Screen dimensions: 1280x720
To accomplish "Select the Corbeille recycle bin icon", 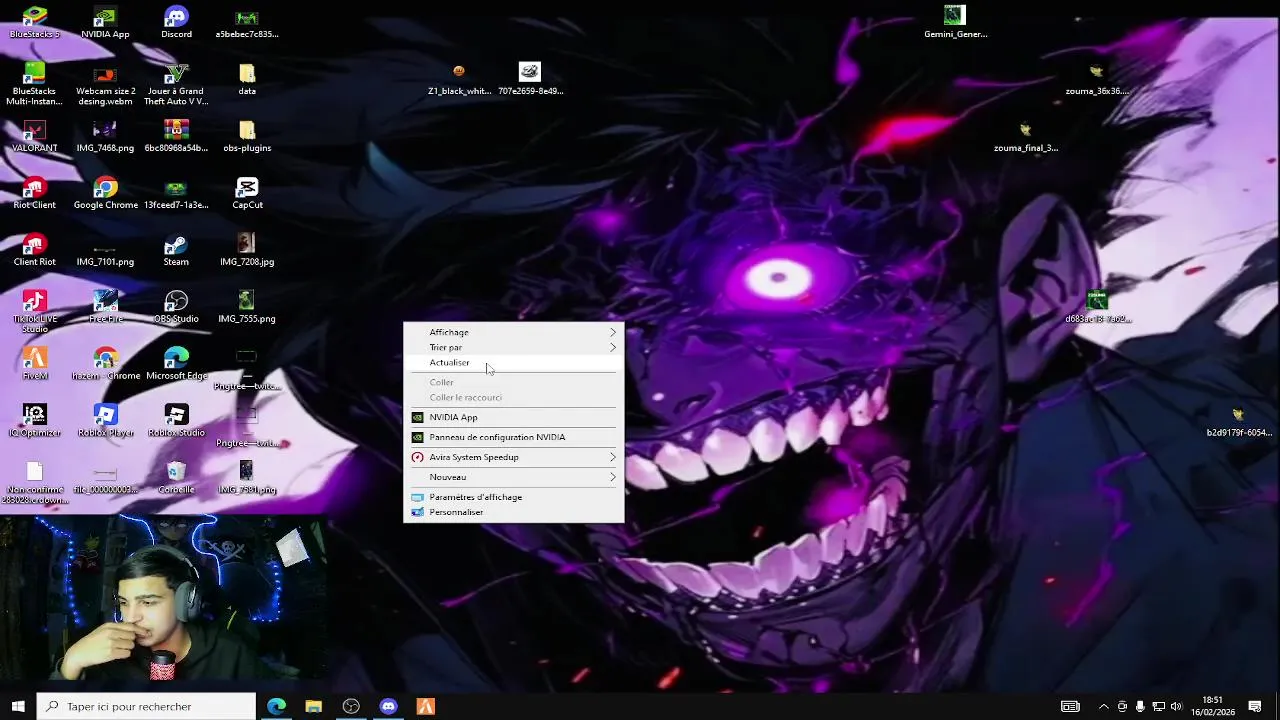I will click(x=176, y=478).
